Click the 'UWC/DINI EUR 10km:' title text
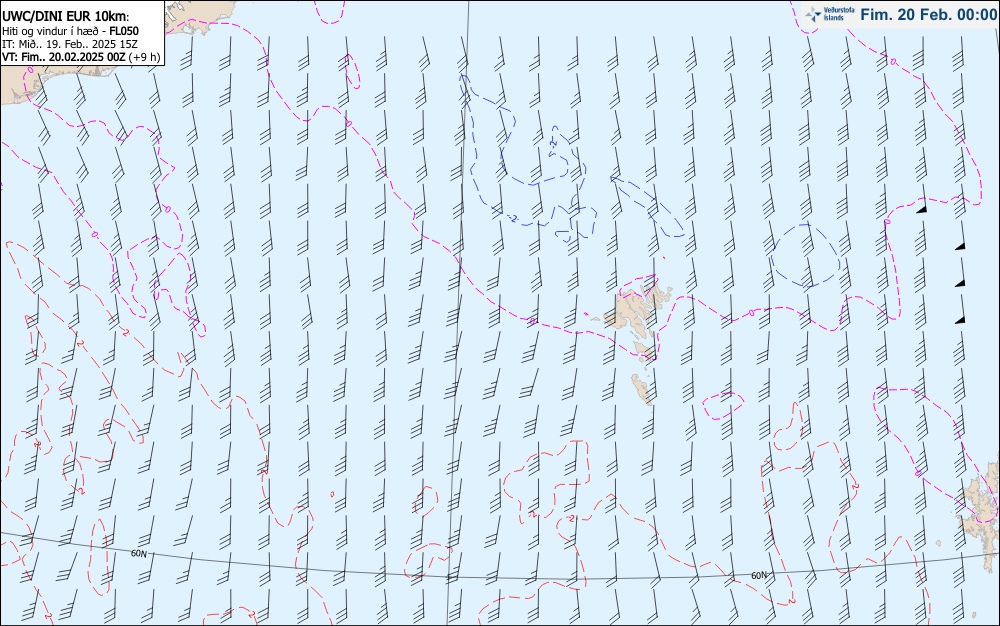The height and width of the screenshot is (626, 1000). point(66,17)
